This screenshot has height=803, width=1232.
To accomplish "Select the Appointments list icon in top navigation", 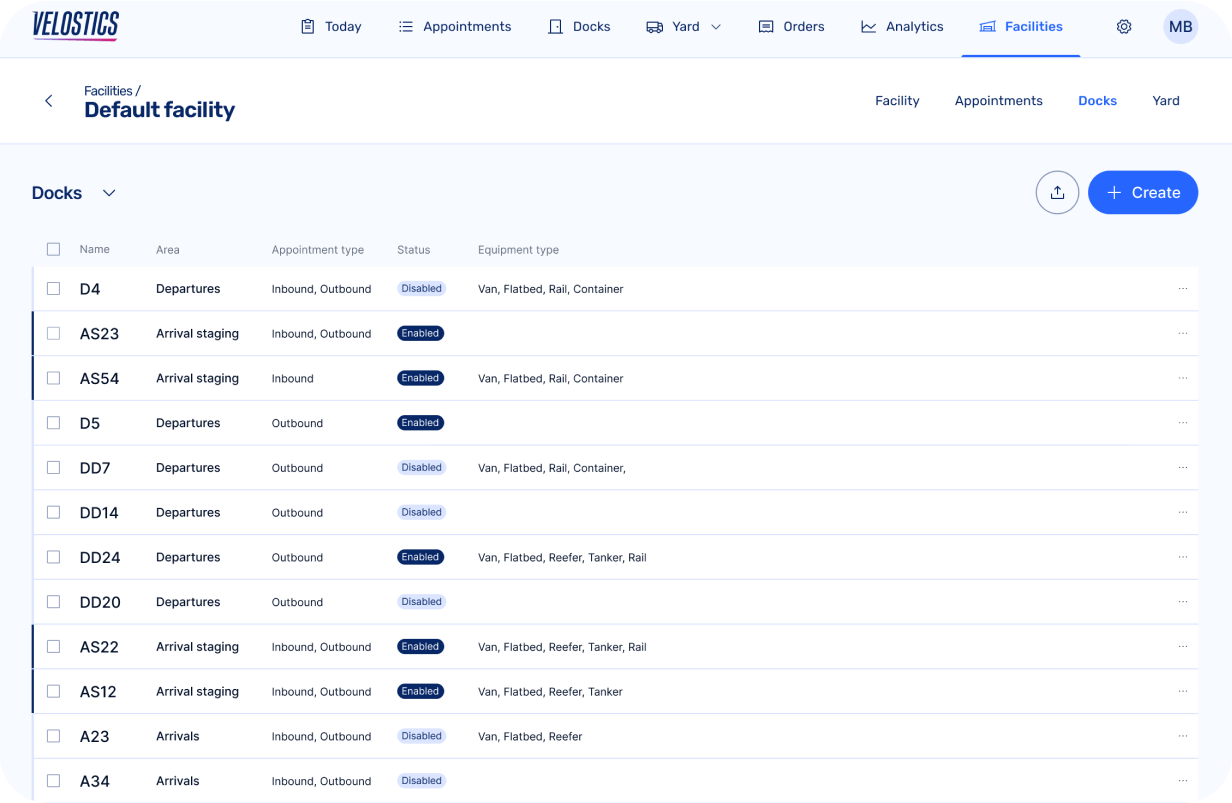I will pyautogui.click(x=404, y=26).
